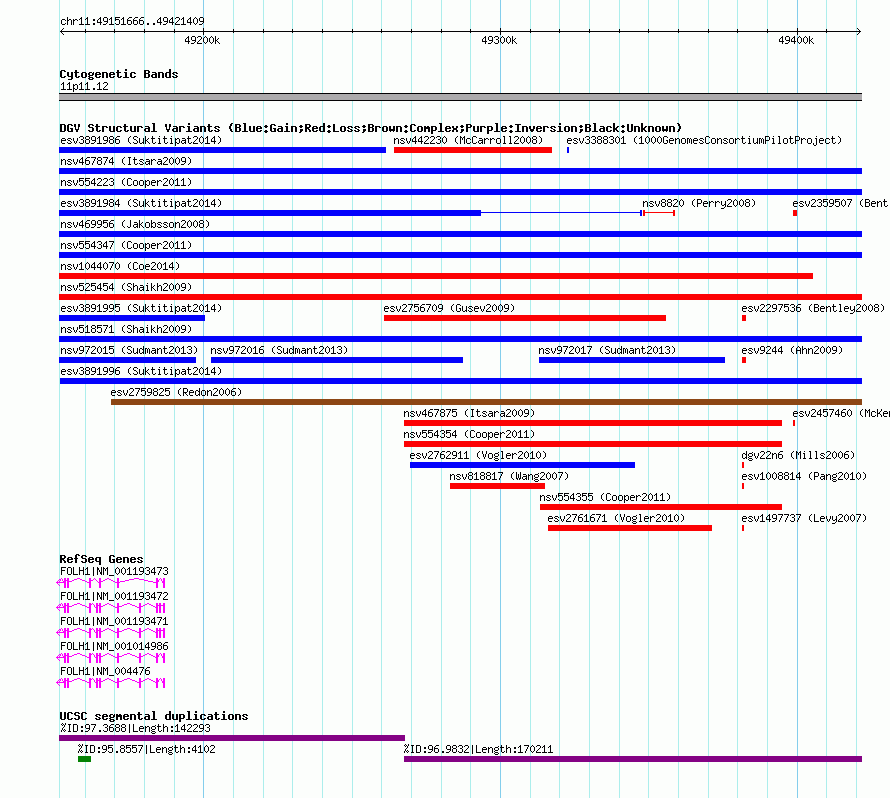The image size is (890, 798).
Task: Select the green %ID:95.8557 Length:4102 block
Action: pyautogui.click(x=85, y=759)
